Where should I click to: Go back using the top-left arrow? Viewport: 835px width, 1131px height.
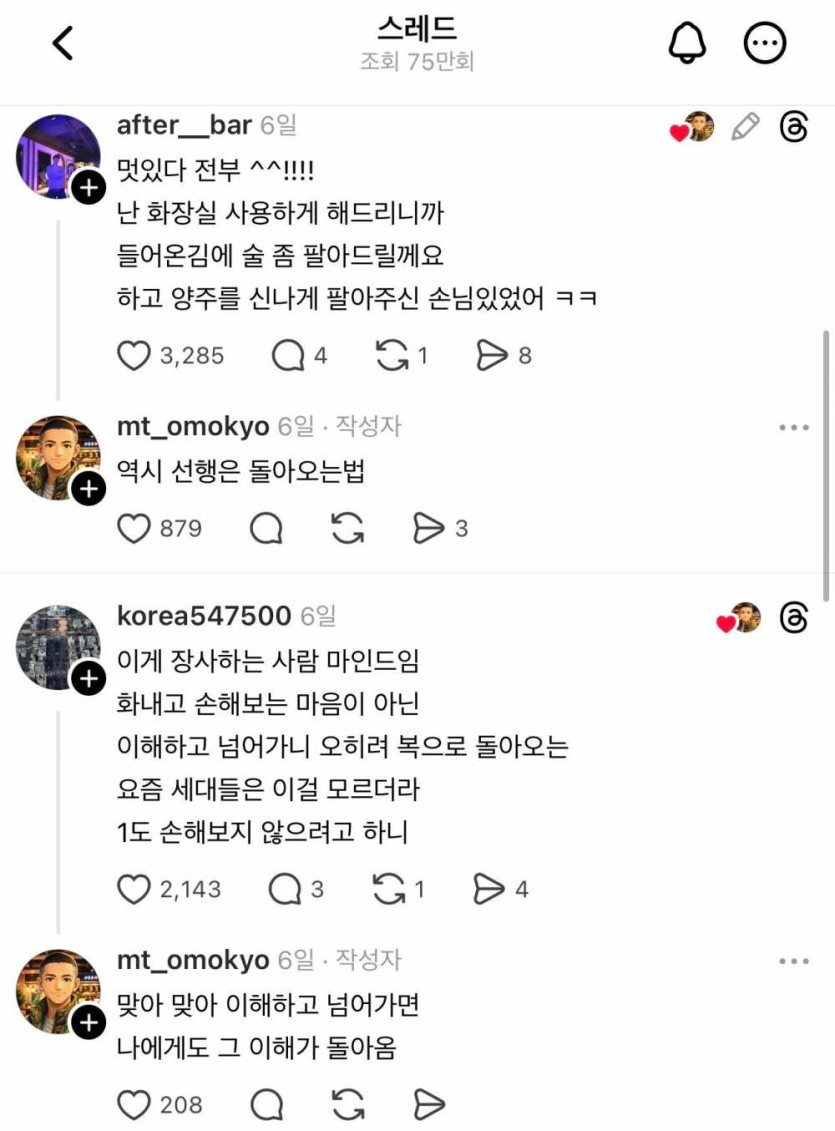tap(63, 43)
